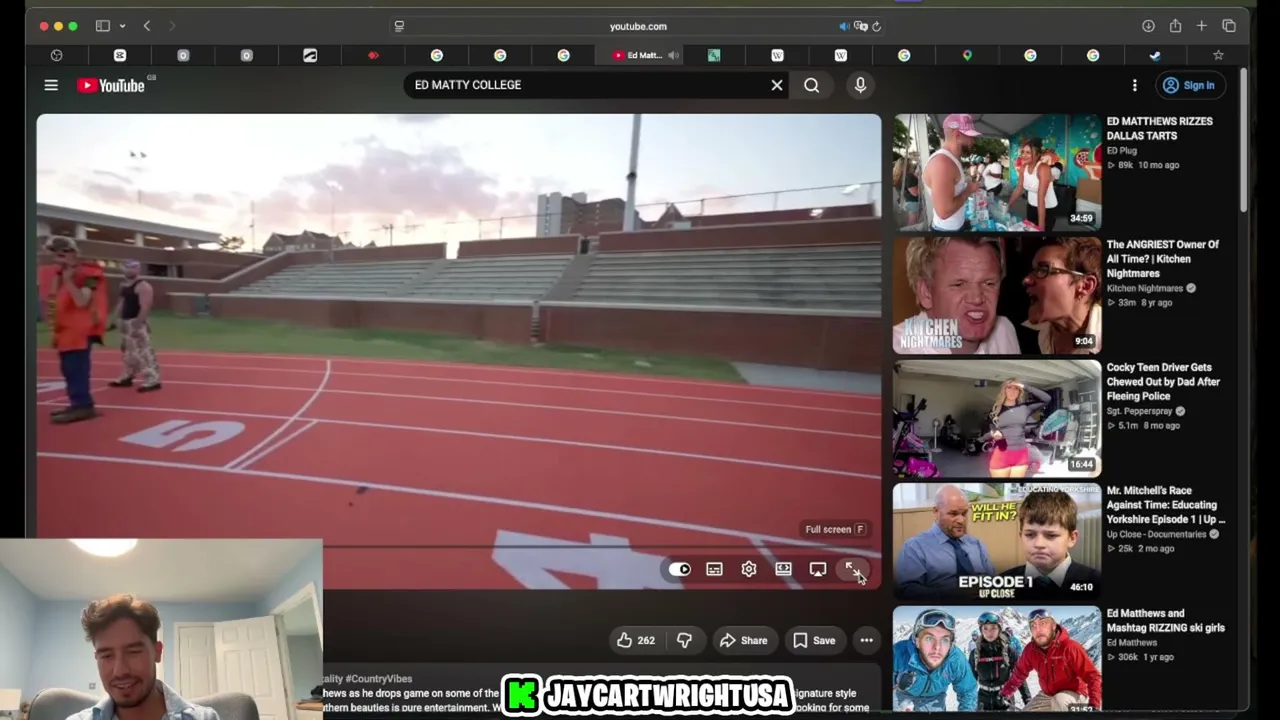The height and width of the screenshot is (720, 1280).
Task: Open the Safari share menu
Action: pyautogui.click(x=1175, y=26)
